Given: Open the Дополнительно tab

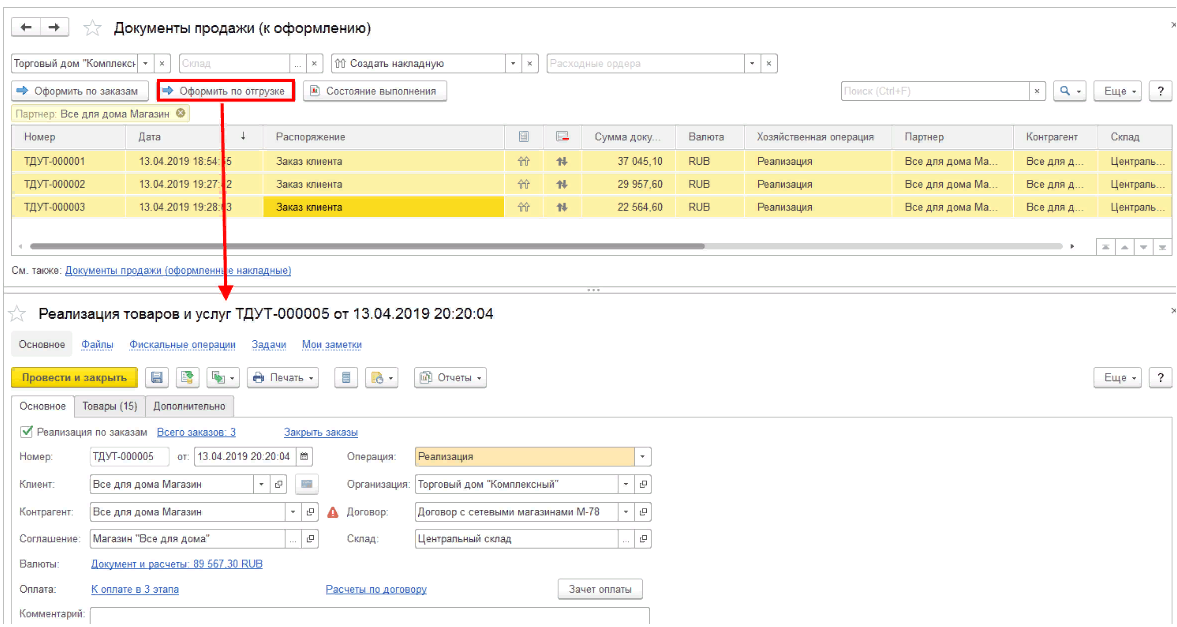Looking at the screenshot, I should click(190, 406).
